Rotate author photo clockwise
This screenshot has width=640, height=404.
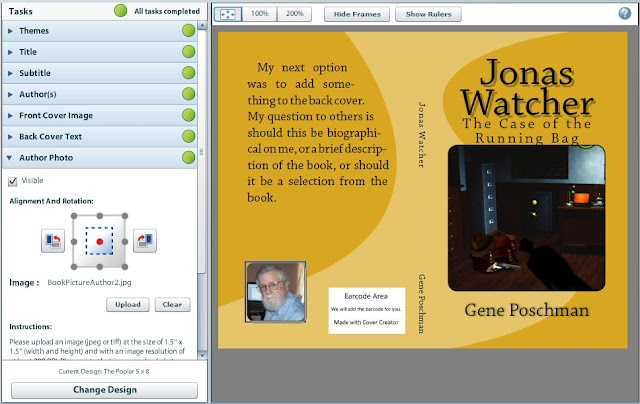pyautogui.click(x=145, y=241)
